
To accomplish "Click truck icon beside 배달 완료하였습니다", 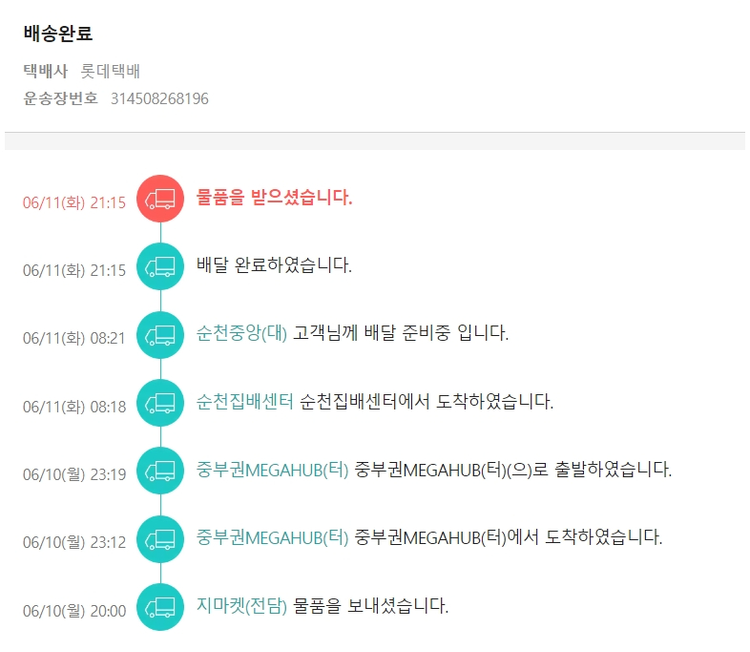I will pos(160,267).
